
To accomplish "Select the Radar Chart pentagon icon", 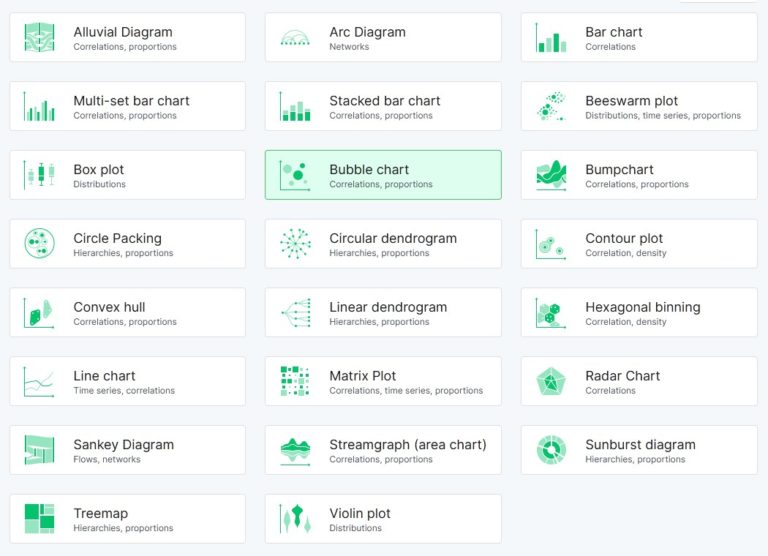I will pyautogui.click(x=551, y=381).
